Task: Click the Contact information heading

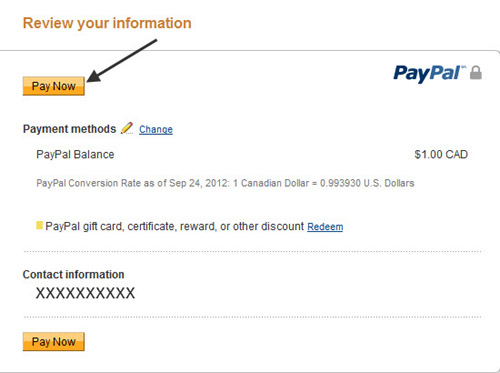Action: click(73, 274)
